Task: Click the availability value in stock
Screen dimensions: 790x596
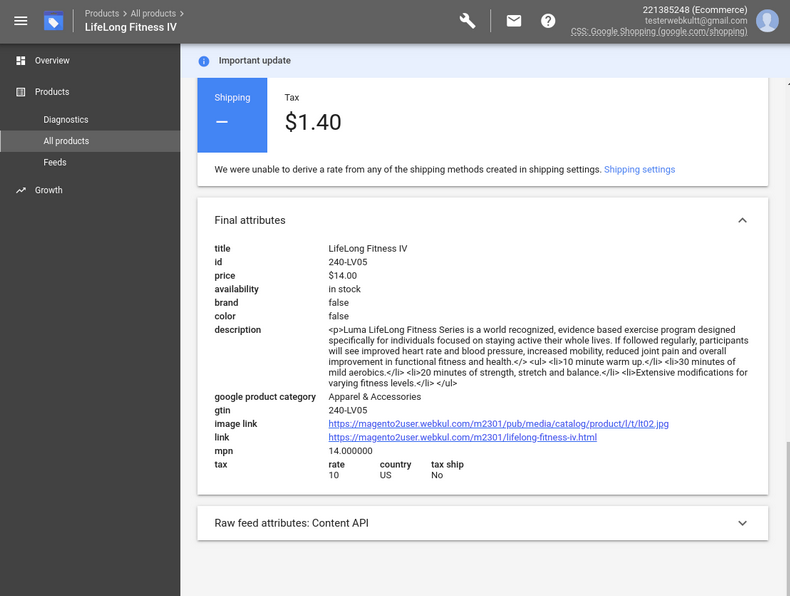Action: tap(345, 289)
